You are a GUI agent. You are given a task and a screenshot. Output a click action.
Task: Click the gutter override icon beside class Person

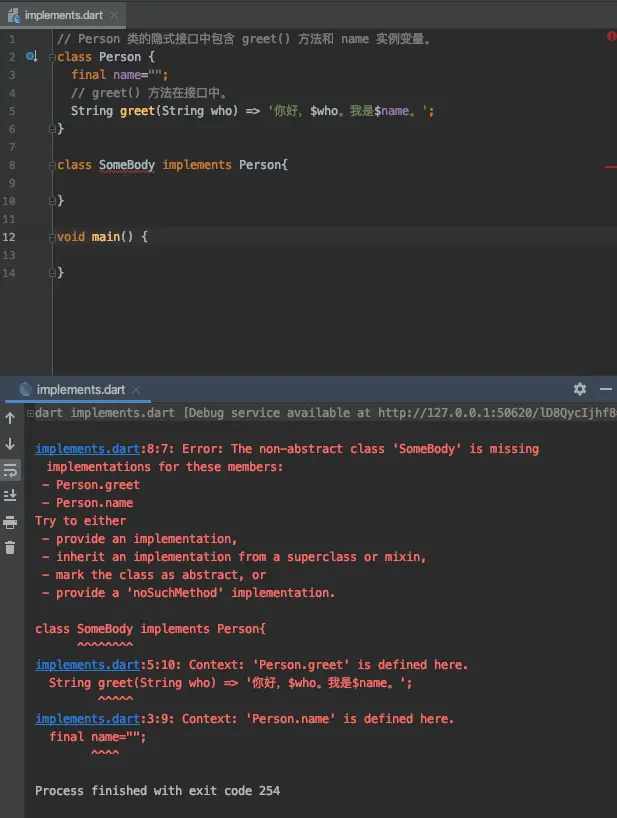coord(32,56)
